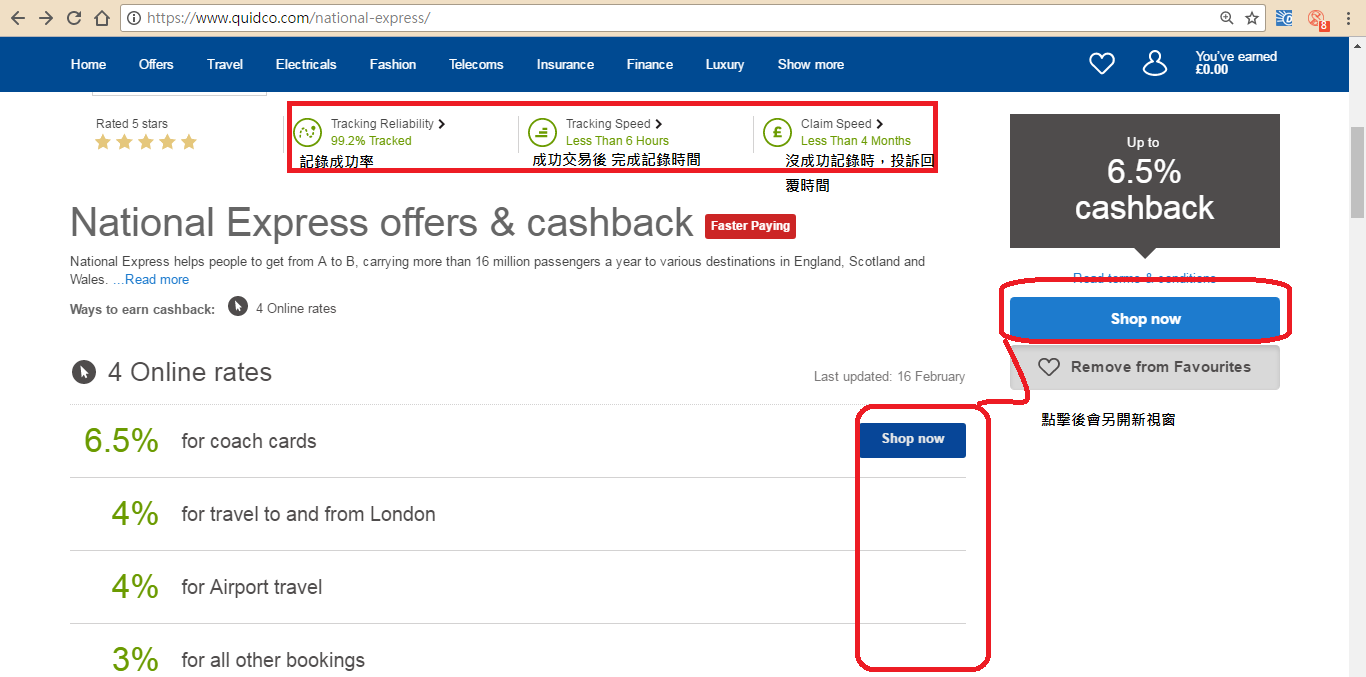Select the 4% for Airport travel row
Image resolution: width=1366 pixels, height=677 pixels.
pos(518,587)
